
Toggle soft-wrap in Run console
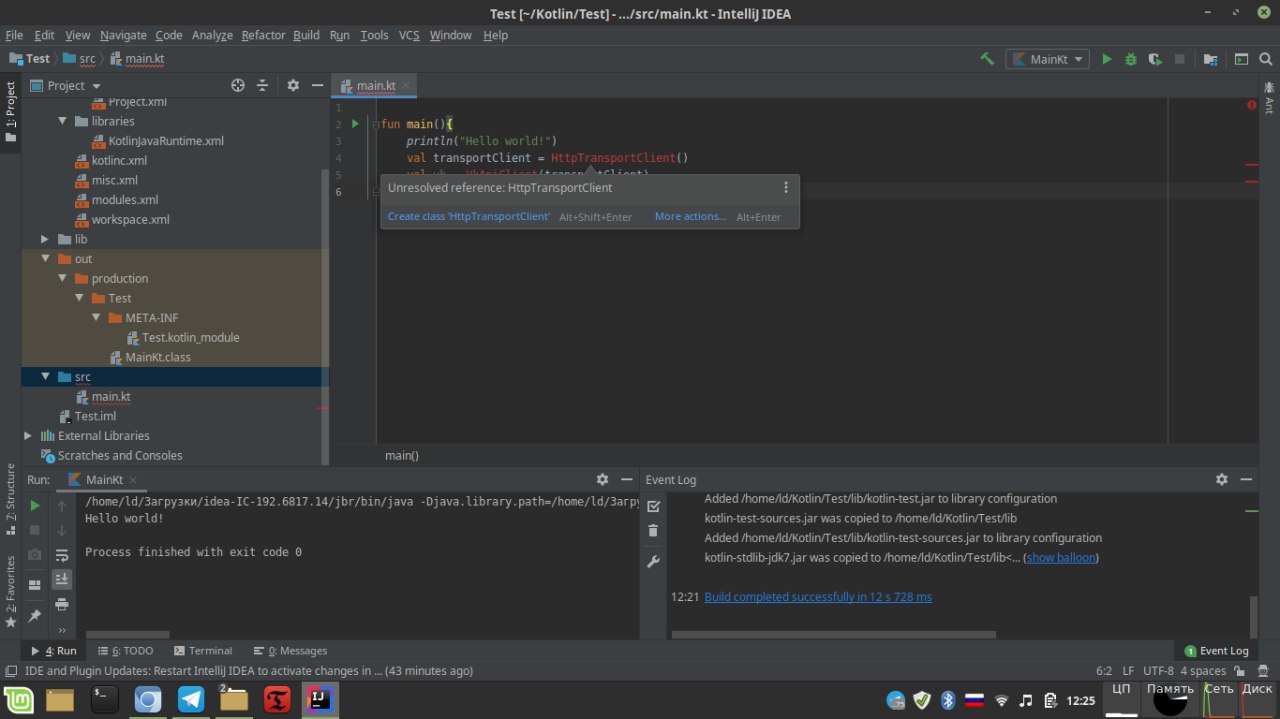(62, 555)
